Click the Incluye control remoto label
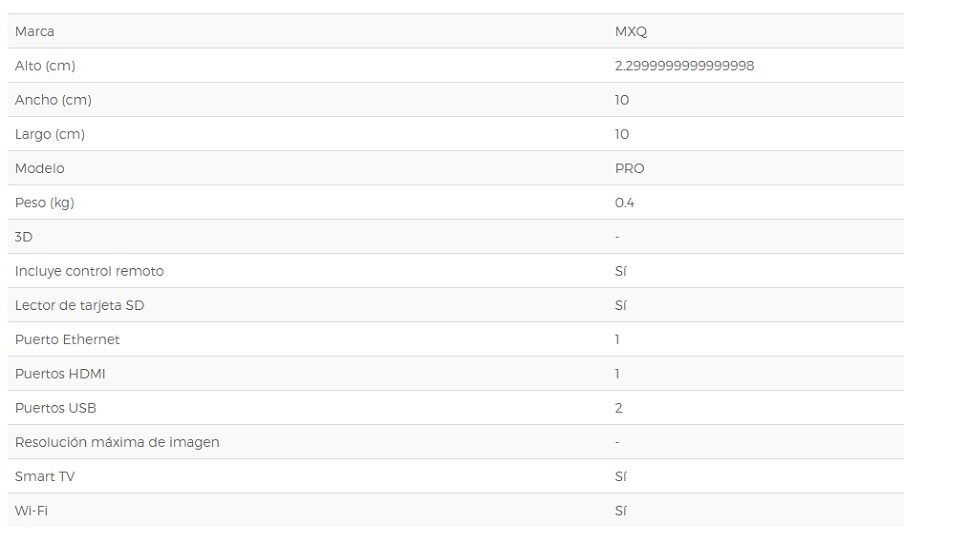The height and width of the screenshot is (541, 960). click(89, 271)
